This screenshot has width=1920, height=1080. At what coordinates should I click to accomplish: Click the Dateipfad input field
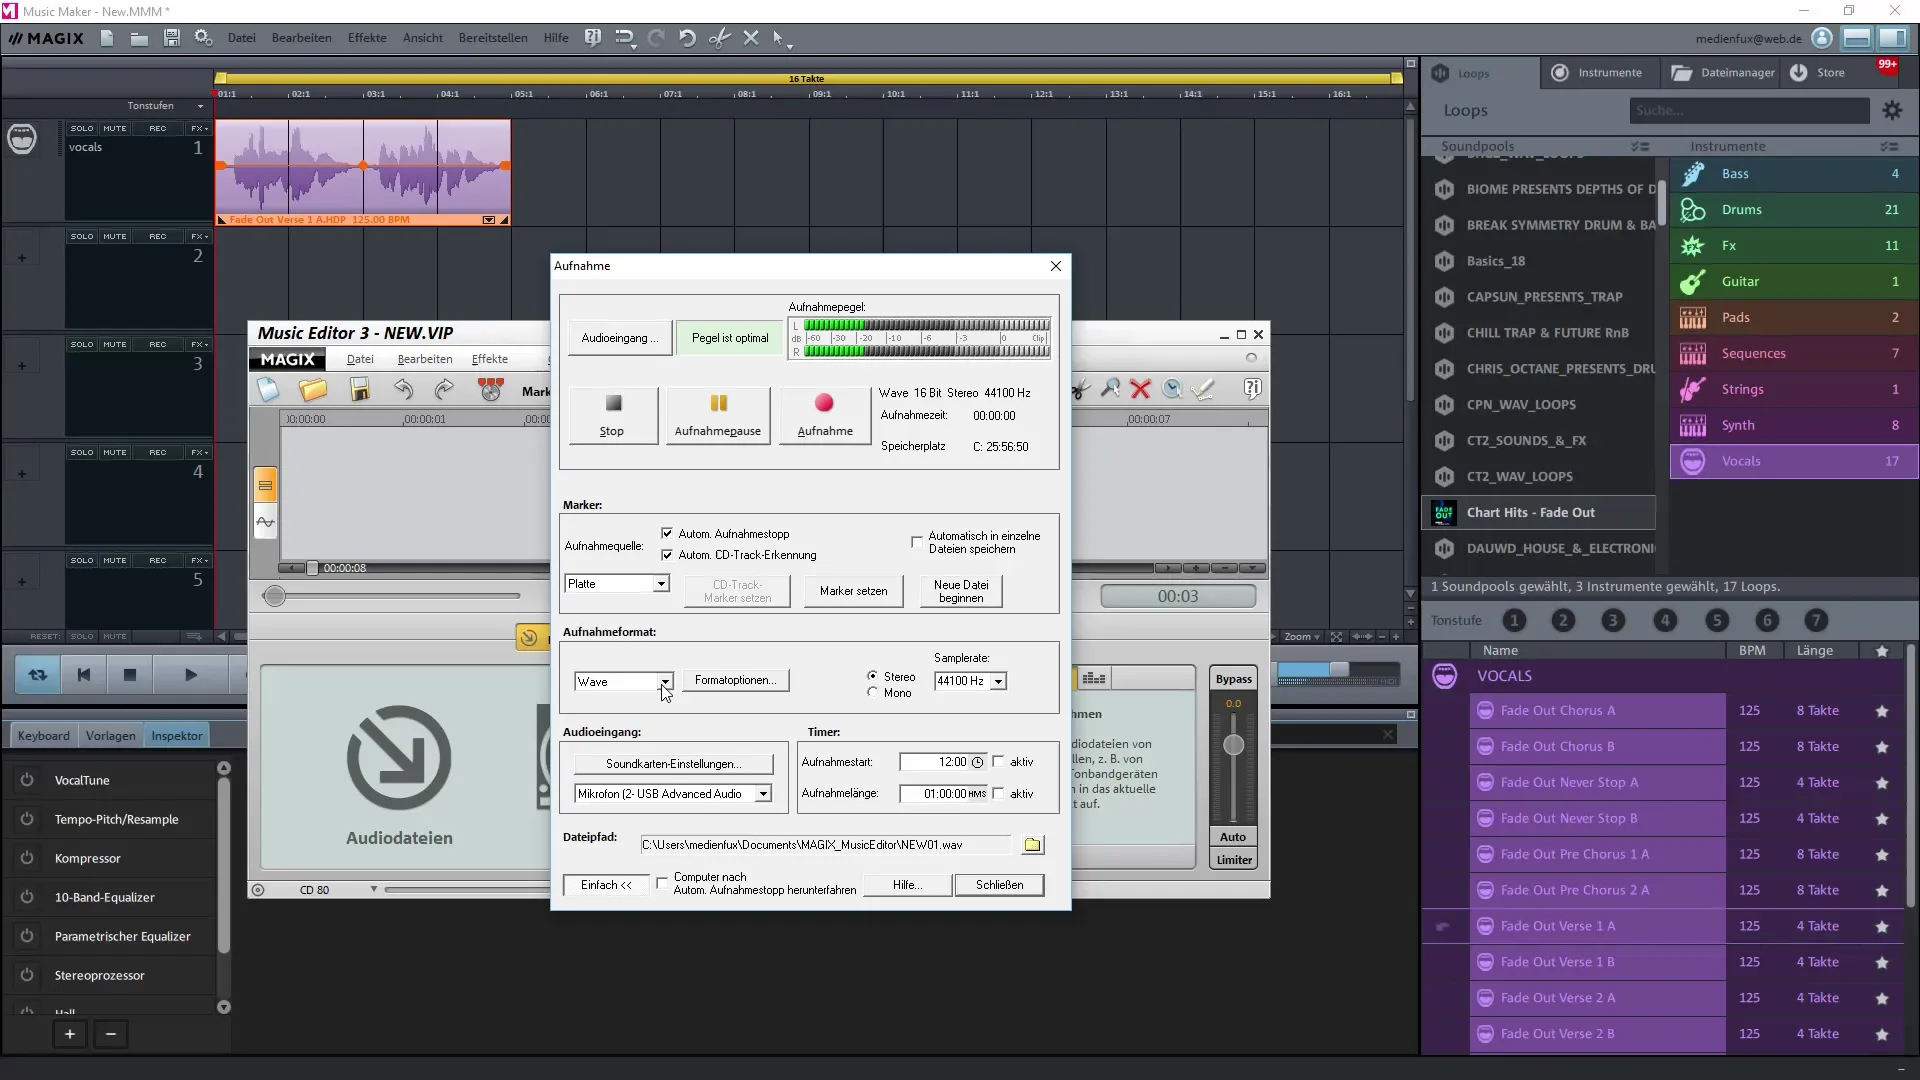pos(826,845)
